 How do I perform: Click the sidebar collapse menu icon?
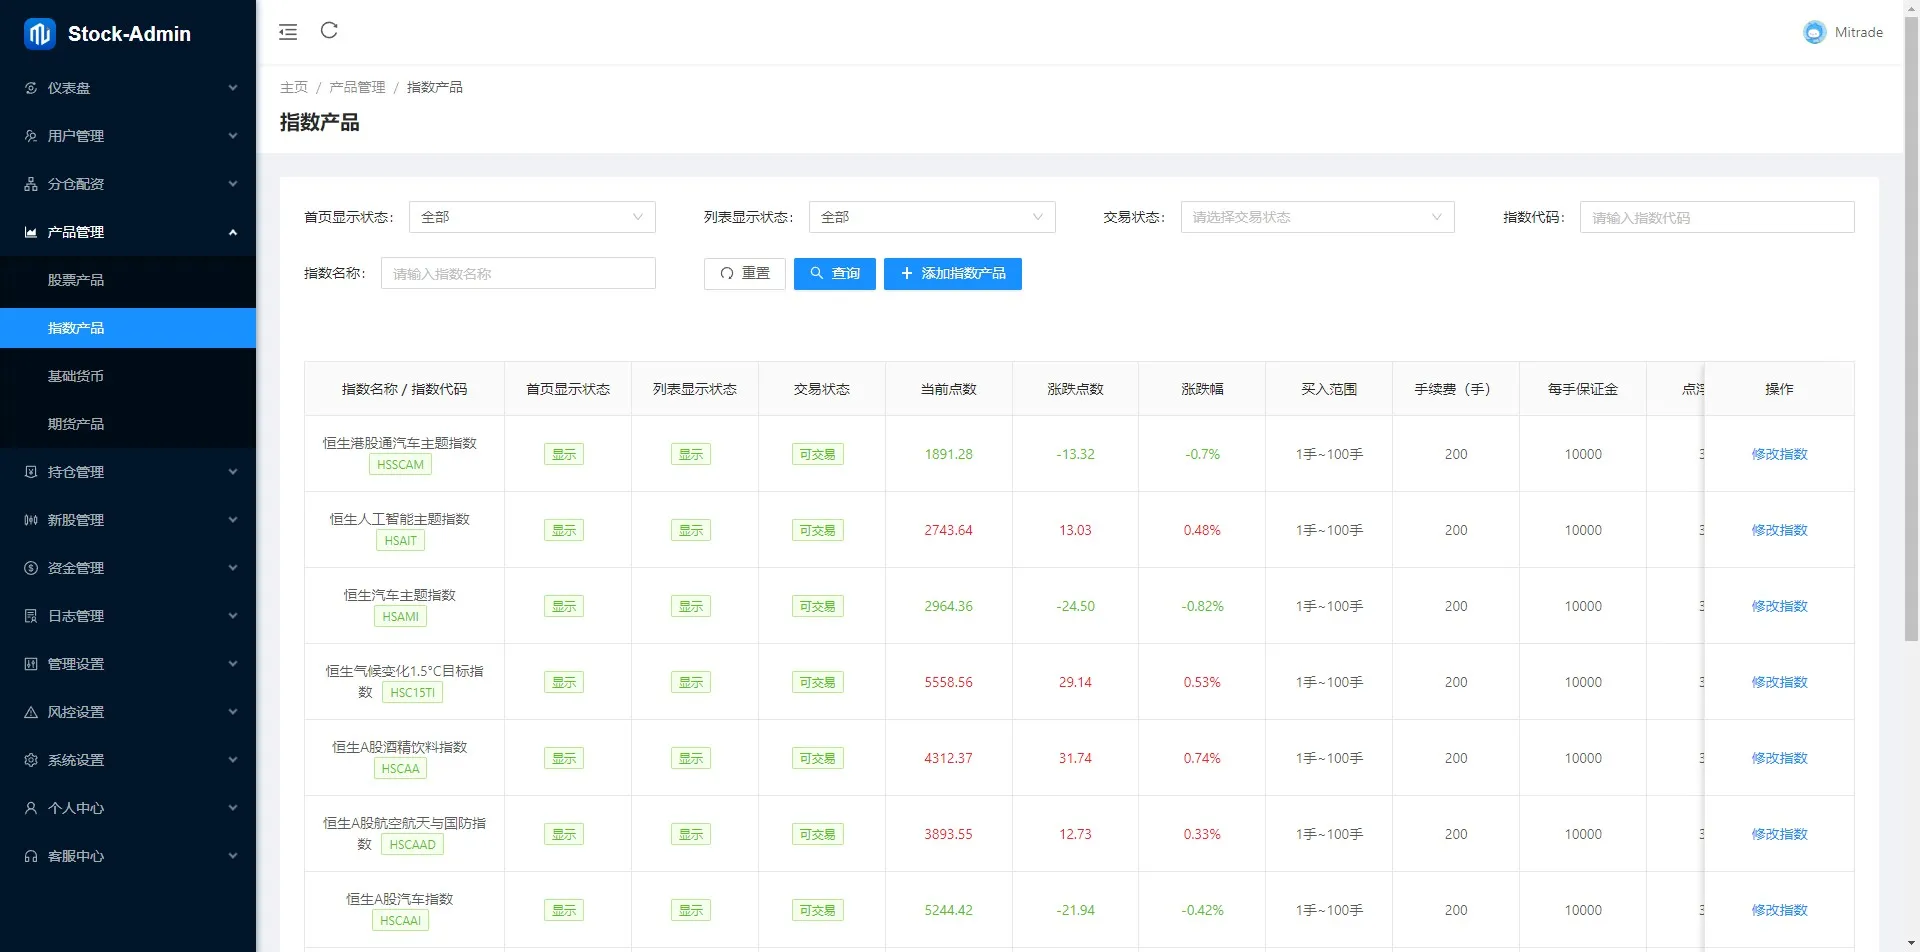288,32
